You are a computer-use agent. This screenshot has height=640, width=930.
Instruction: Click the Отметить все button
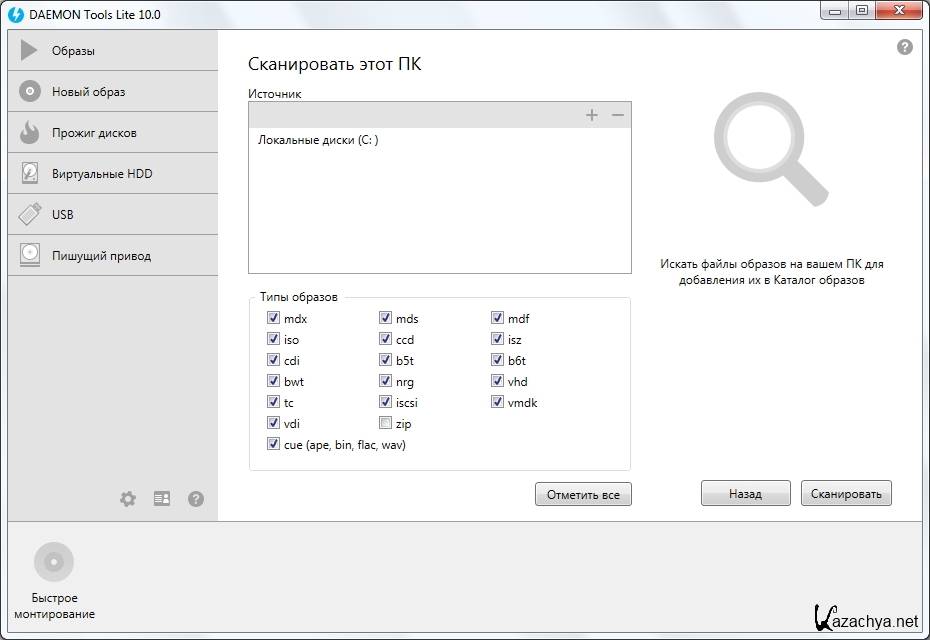tap(583, 494)
